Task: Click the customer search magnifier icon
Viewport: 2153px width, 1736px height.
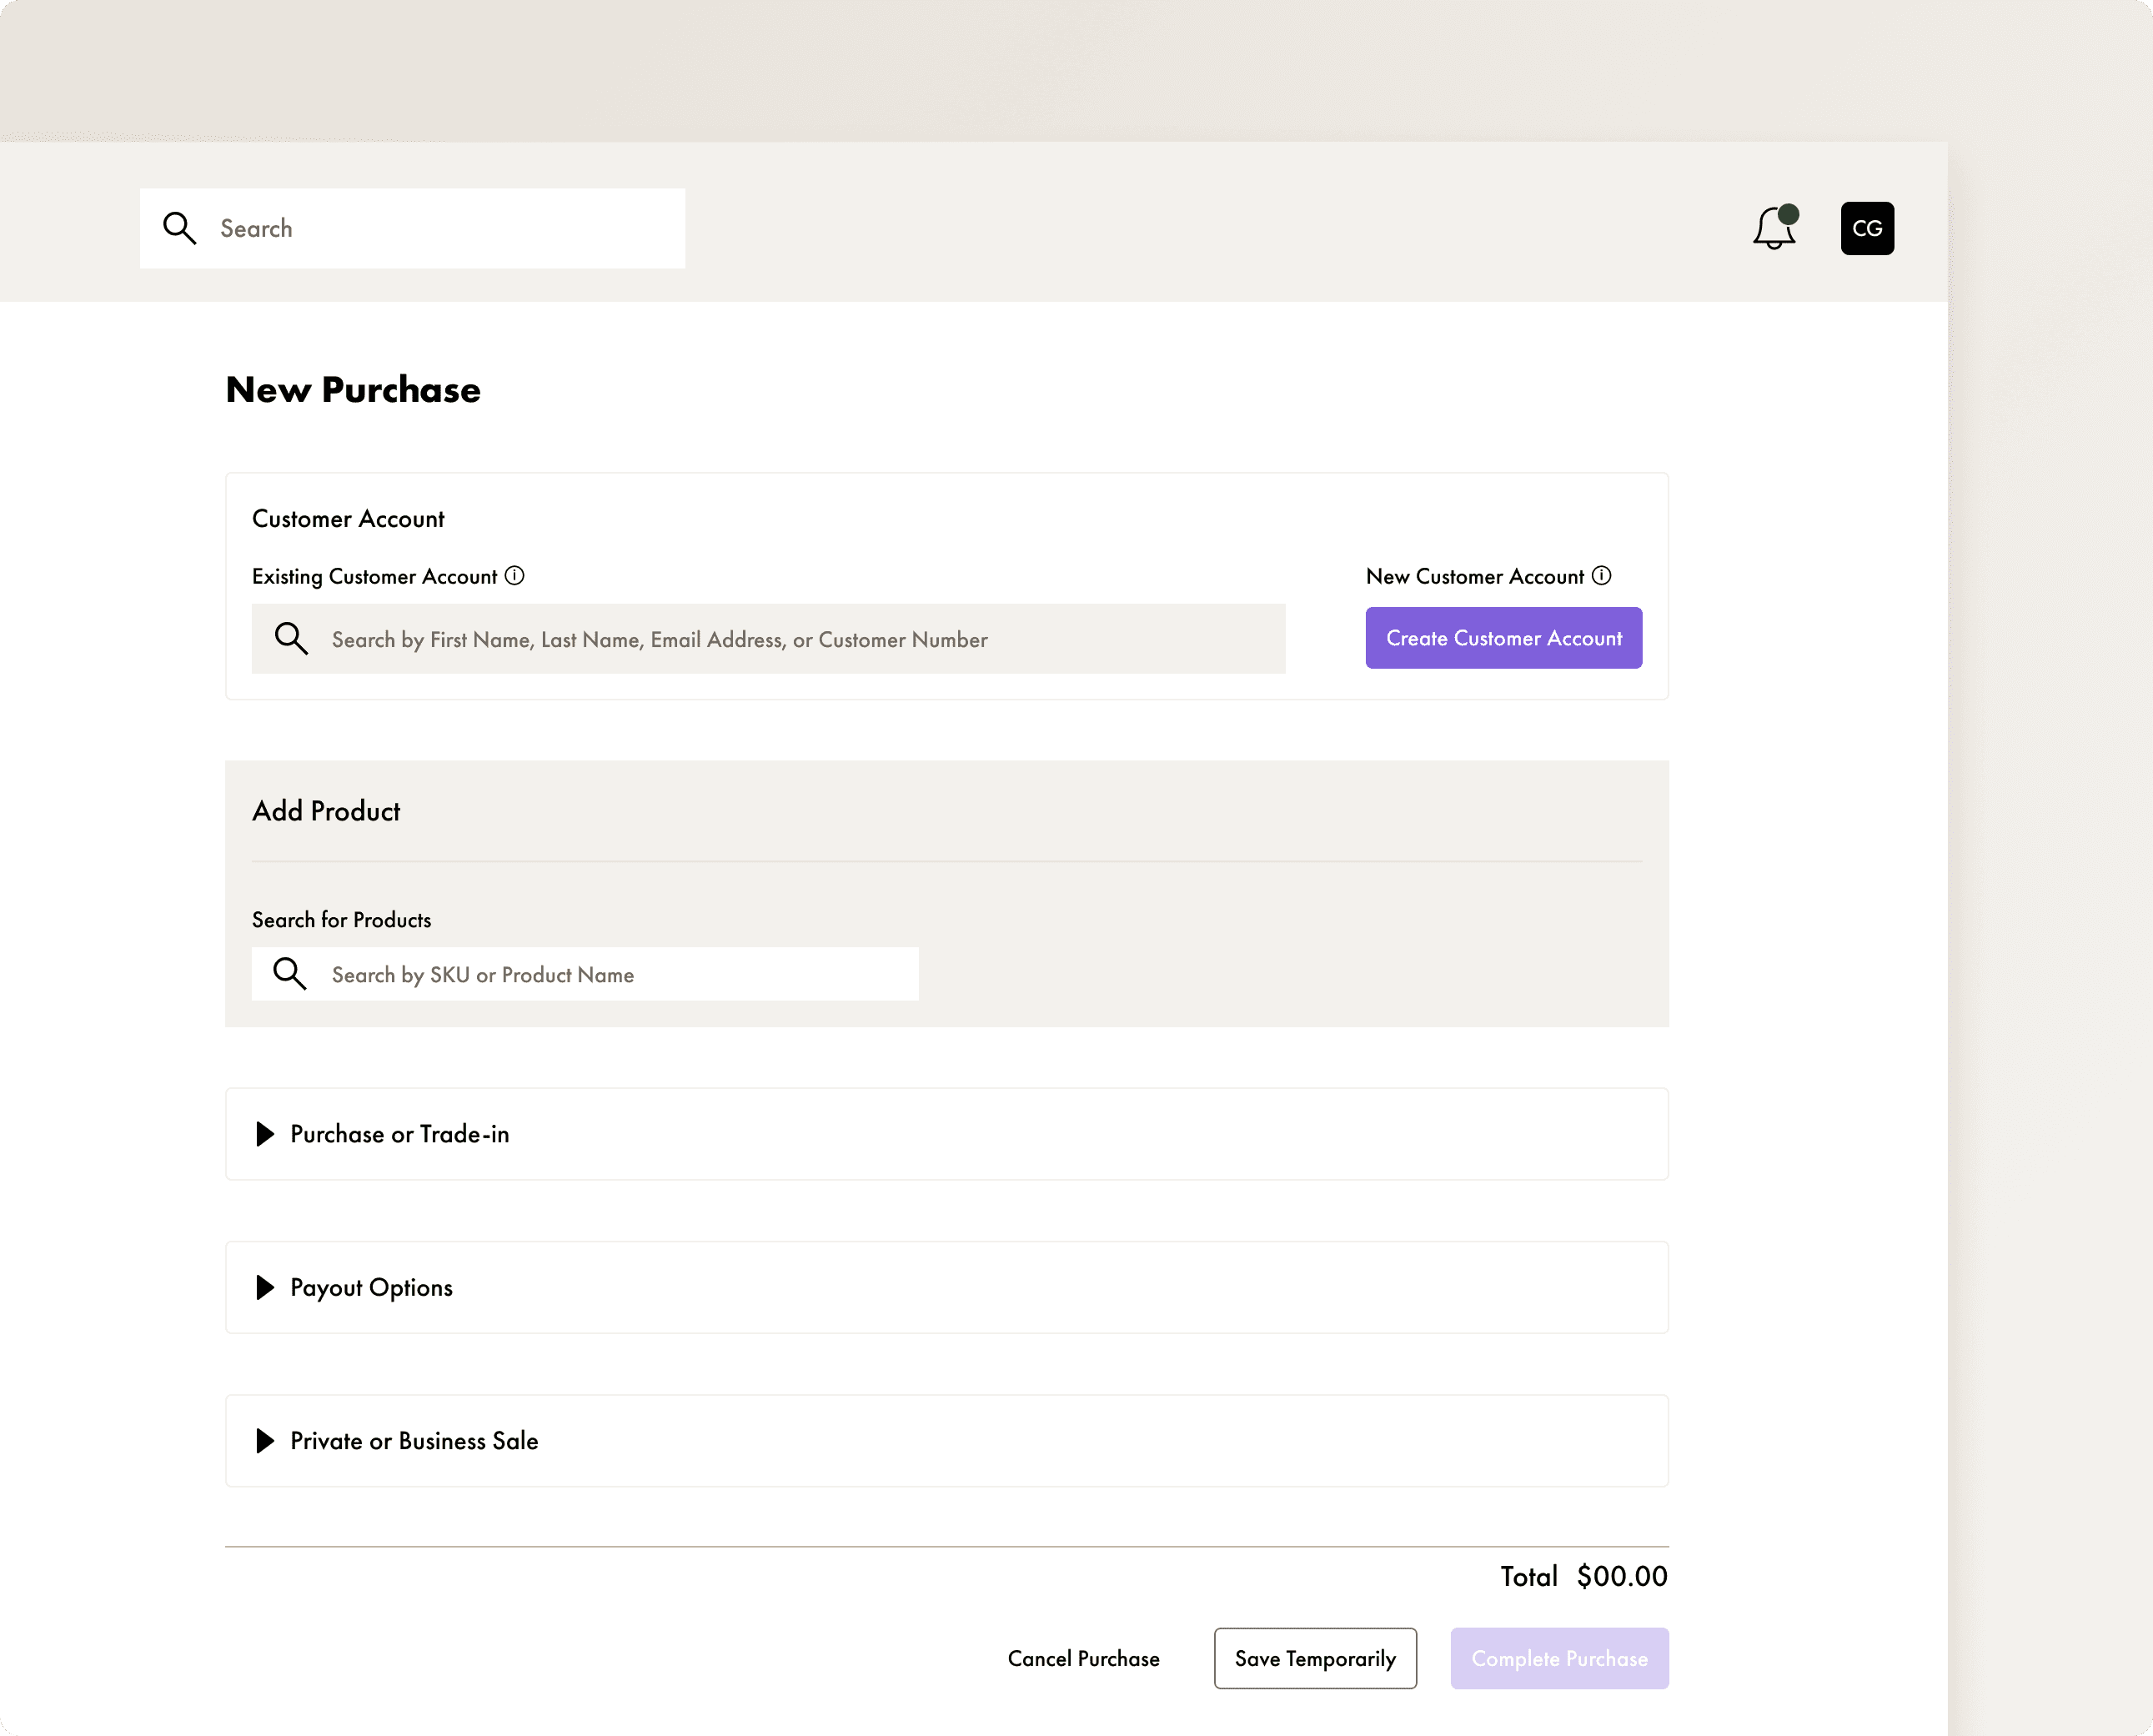Action: pos(291,639)
